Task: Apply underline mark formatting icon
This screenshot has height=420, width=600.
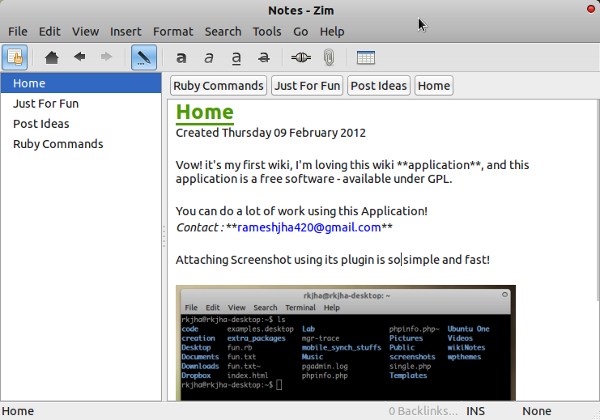Action: pyautogui.click(x=236, y=57)
